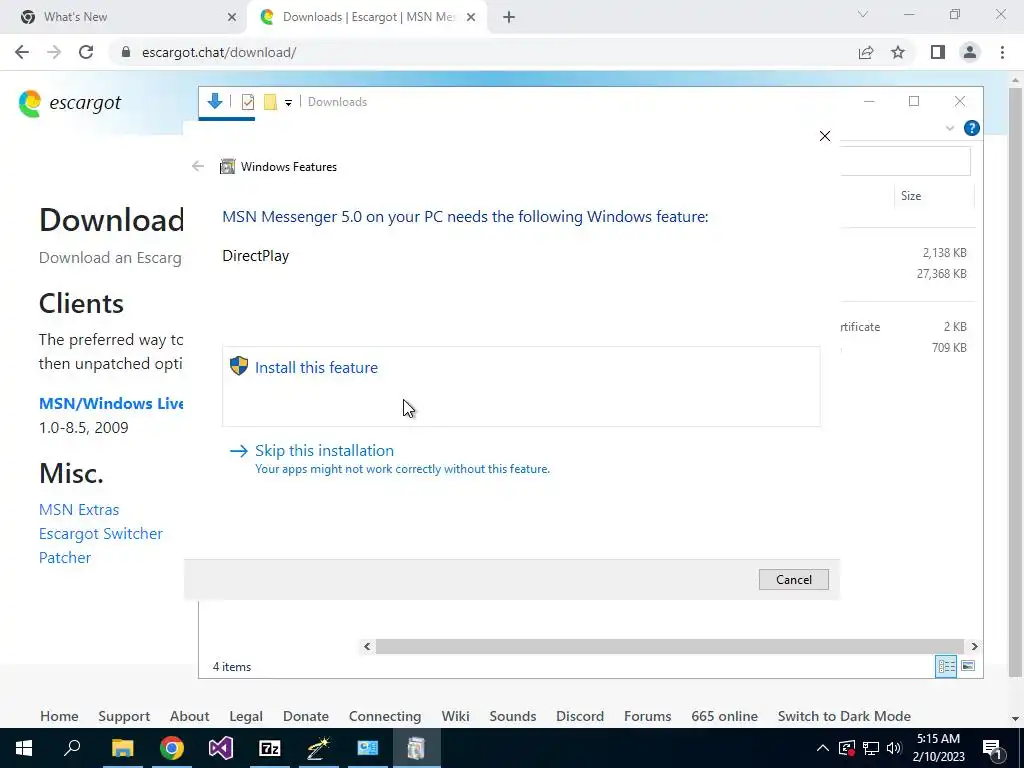The height and width of the screenshot is (768, 1024).
Task: Click the Windows Features title icon
Action: pos(227,167)
